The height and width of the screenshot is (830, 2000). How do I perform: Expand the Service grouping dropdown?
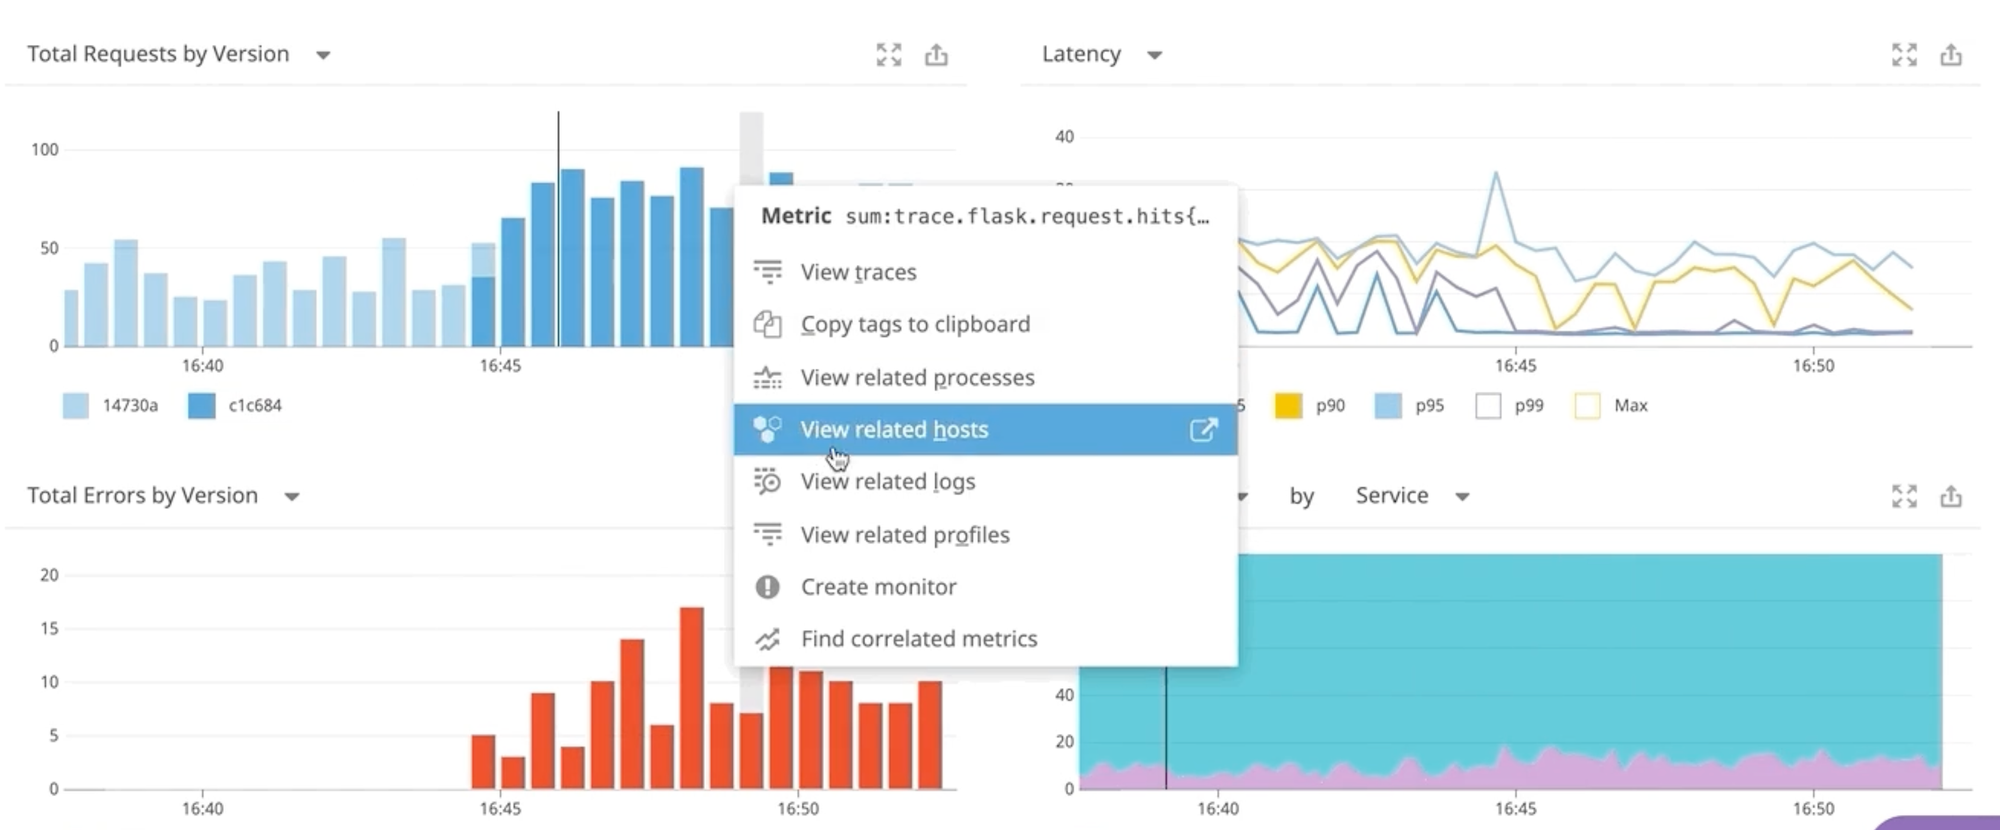pyautogui.click(x=1462, y=497)
